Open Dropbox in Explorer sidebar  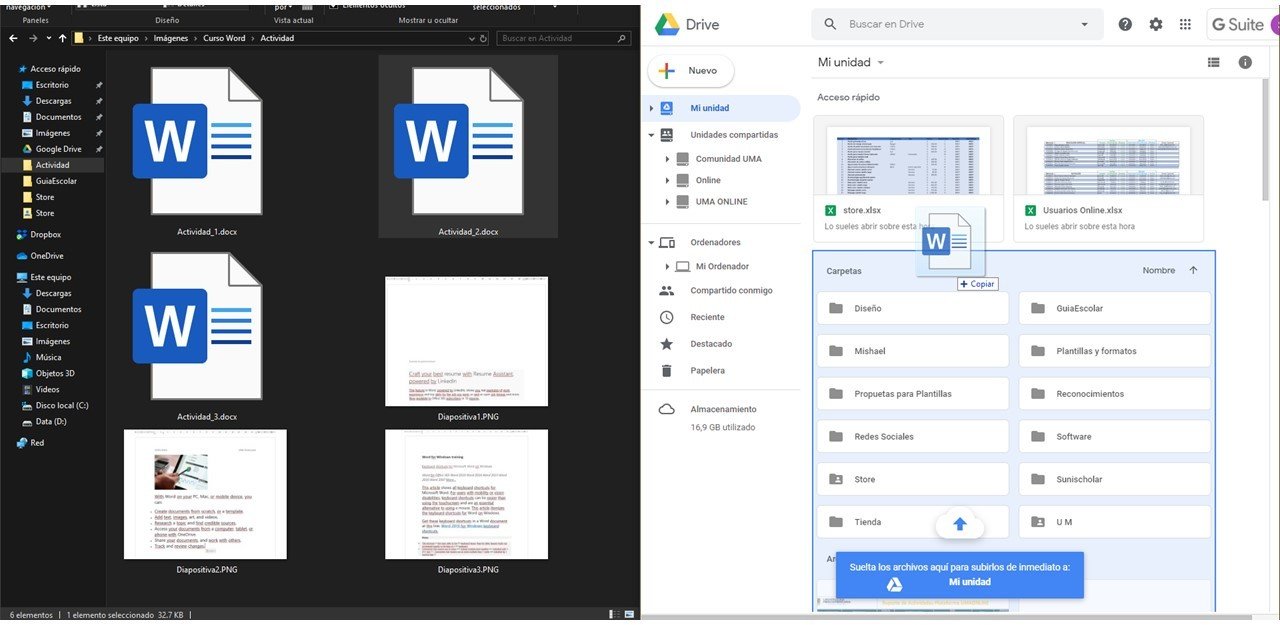46,235
